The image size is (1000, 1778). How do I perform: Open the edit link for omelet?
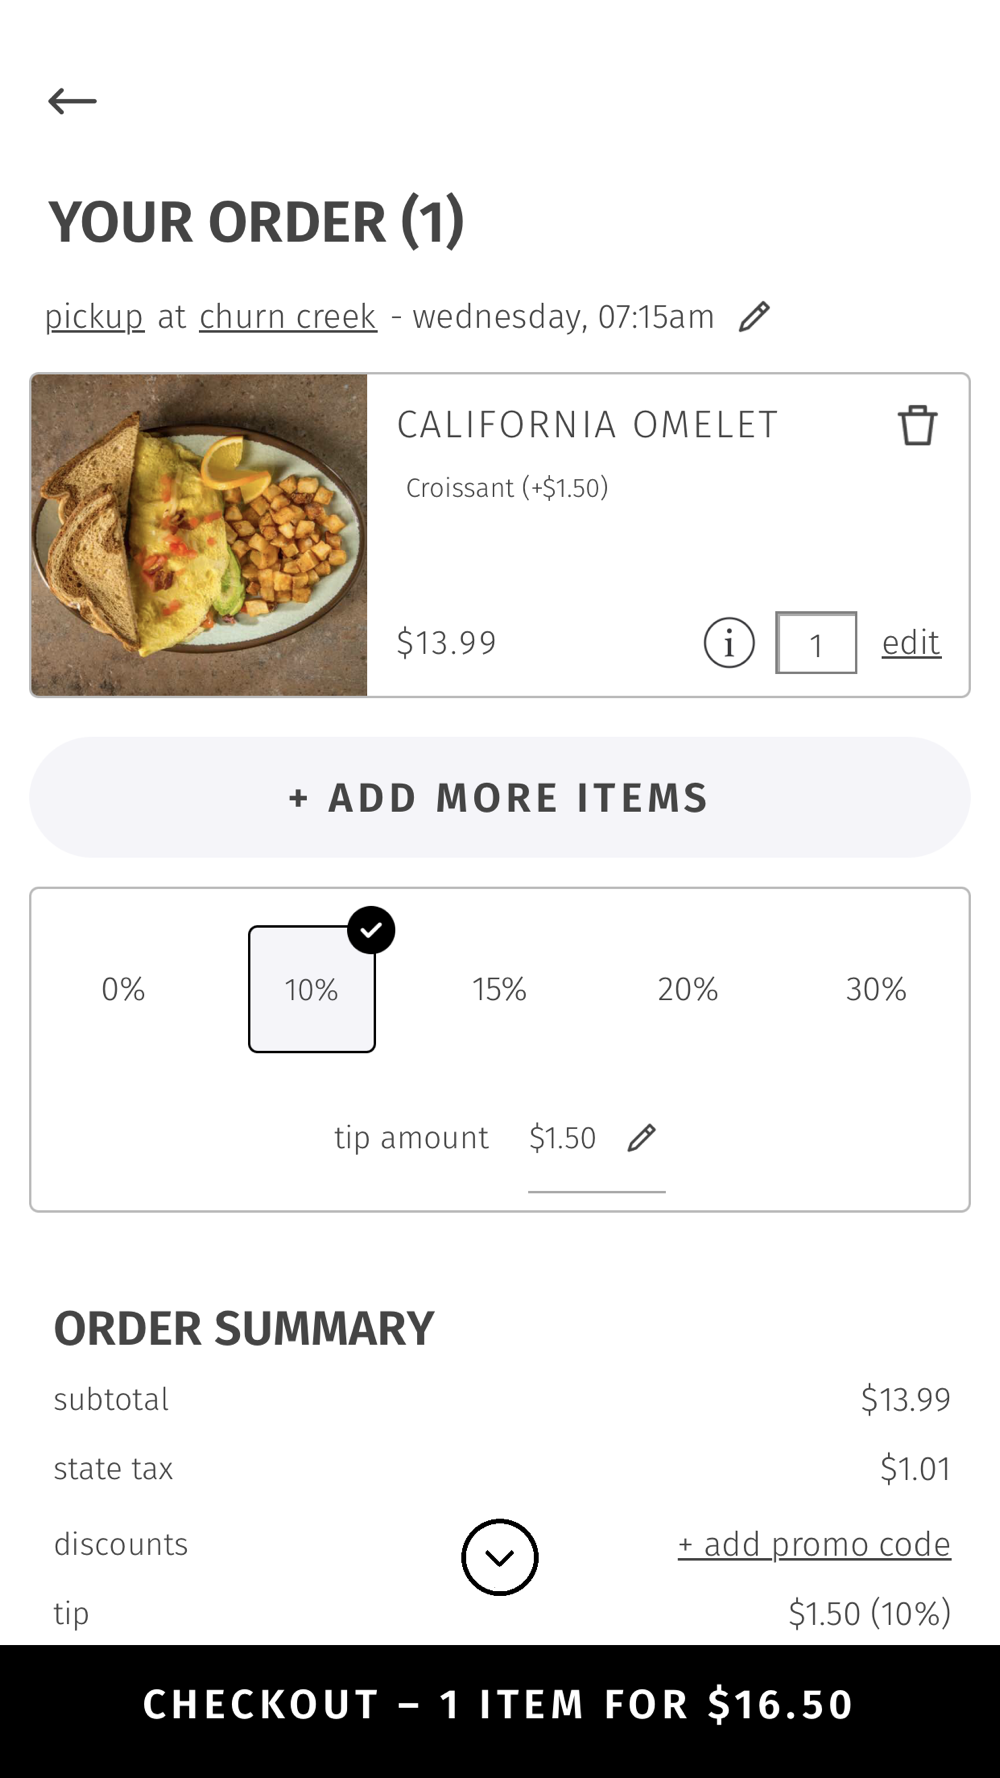point(911,643)
